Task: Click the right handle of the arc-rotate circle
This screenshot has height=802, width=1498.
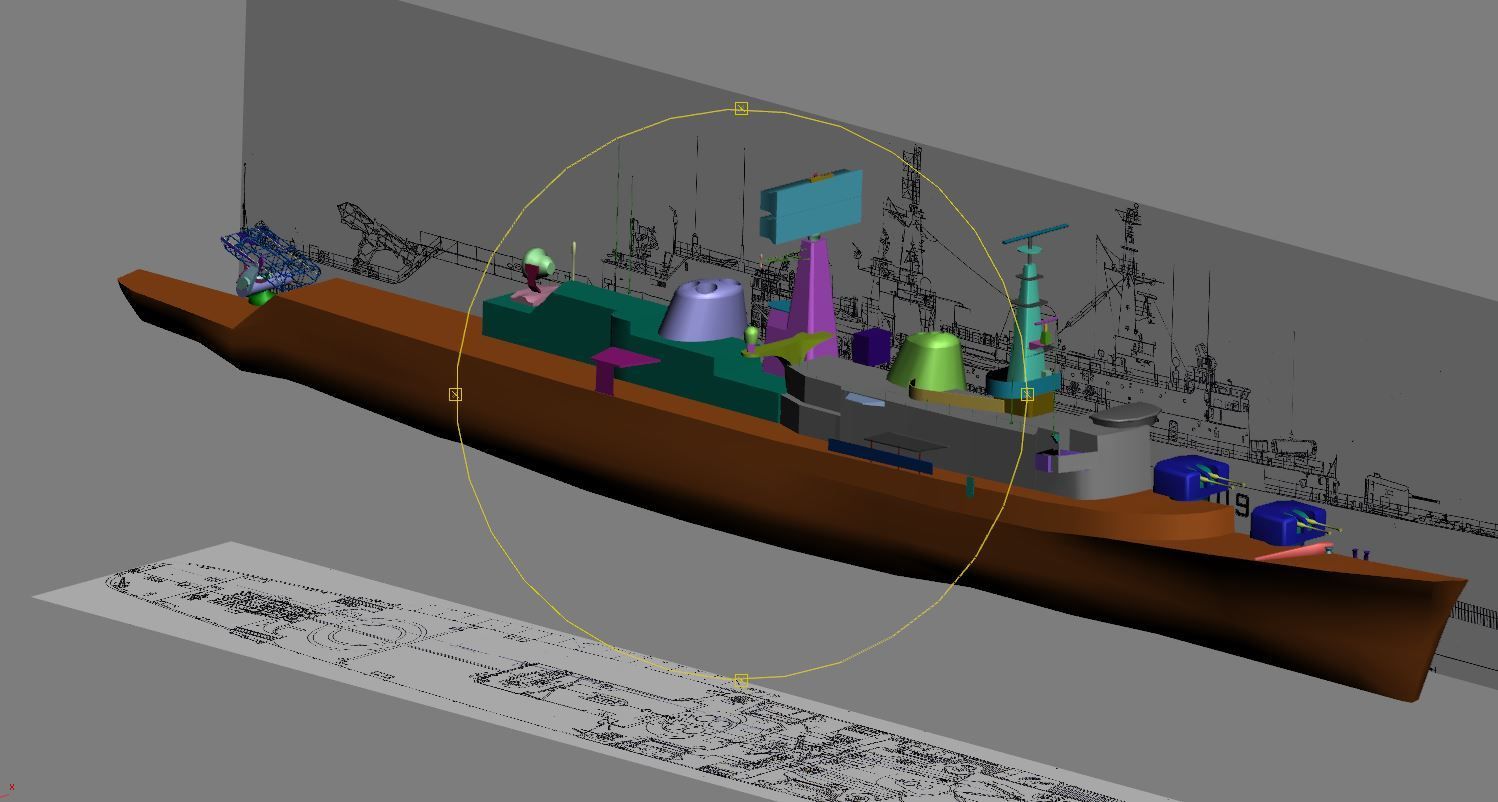Action: (x=1027, y=394)
